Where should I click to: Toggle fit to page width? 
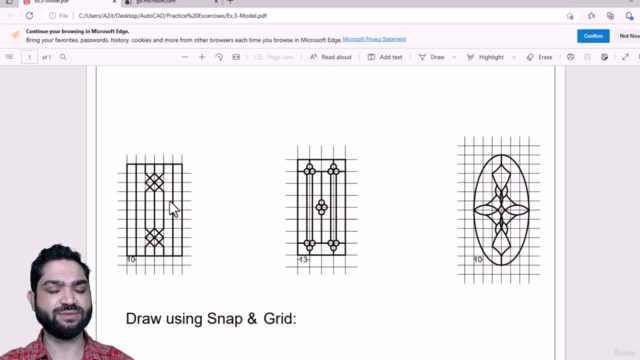[x=236, y=57]
